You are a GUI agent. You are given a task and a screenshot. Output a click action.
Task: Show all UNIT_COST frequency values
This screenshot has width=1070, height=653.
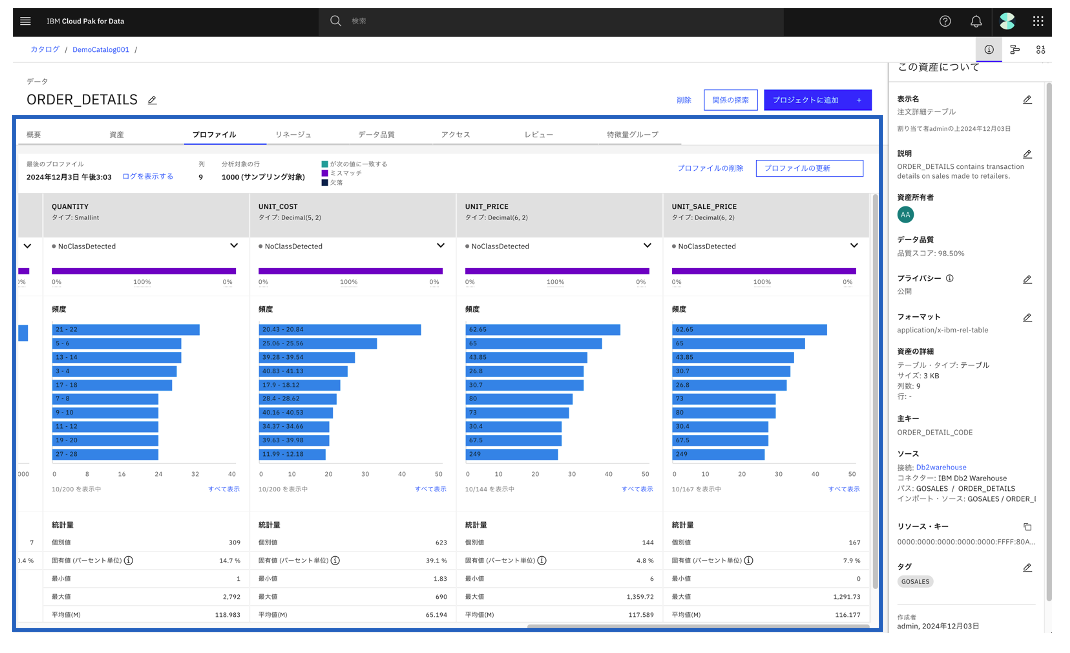pos(431,489)
